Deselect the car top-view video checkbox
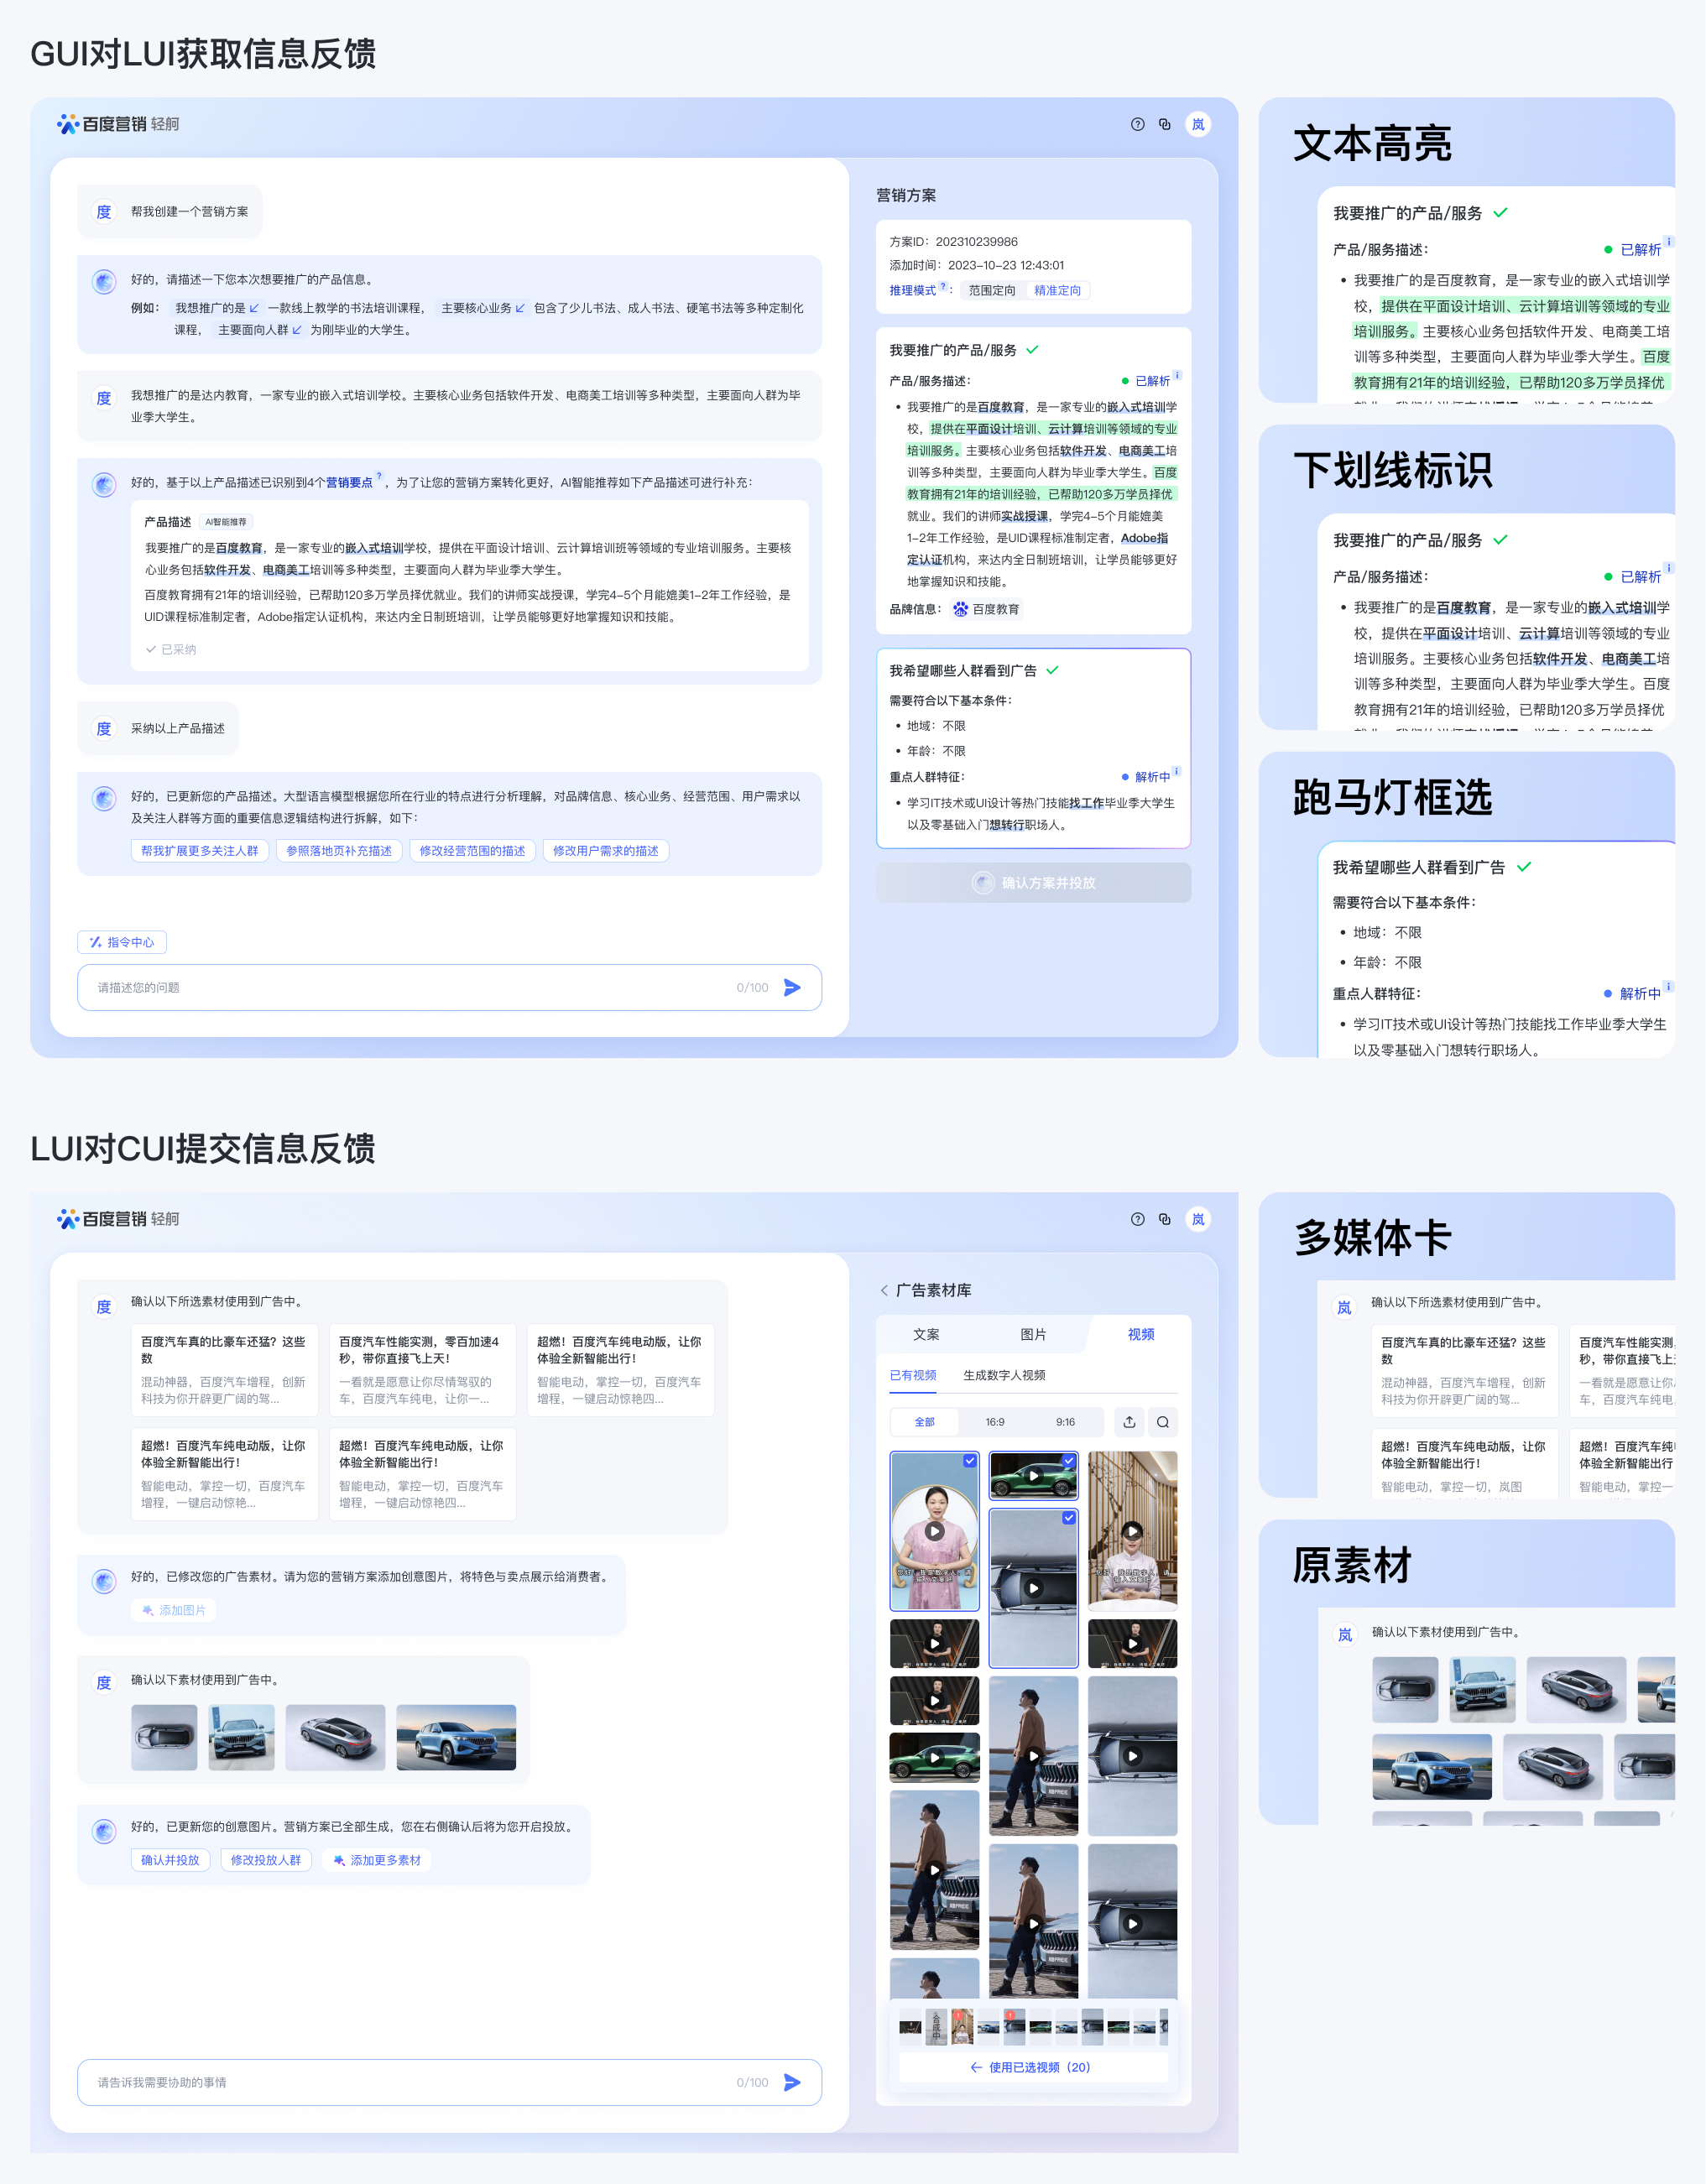 tap(1068, 1518)
